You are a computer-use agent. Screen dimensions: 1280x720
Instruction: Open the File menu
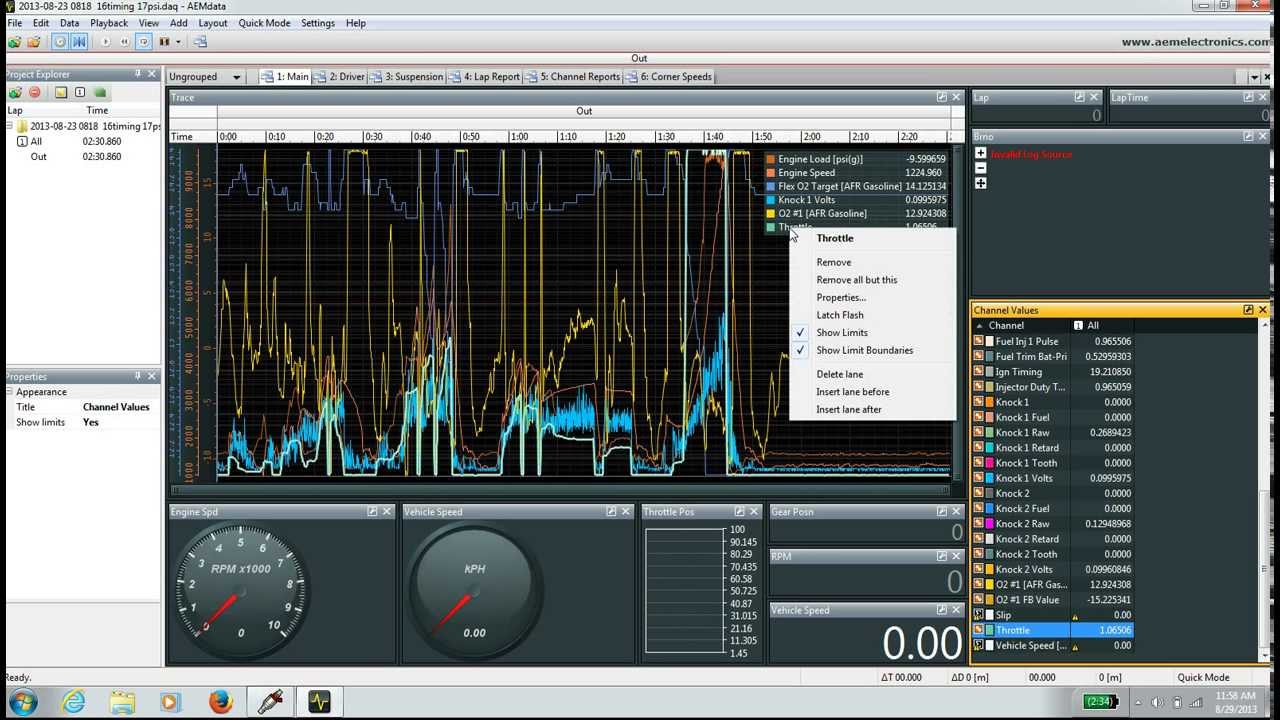coord(15,23)
